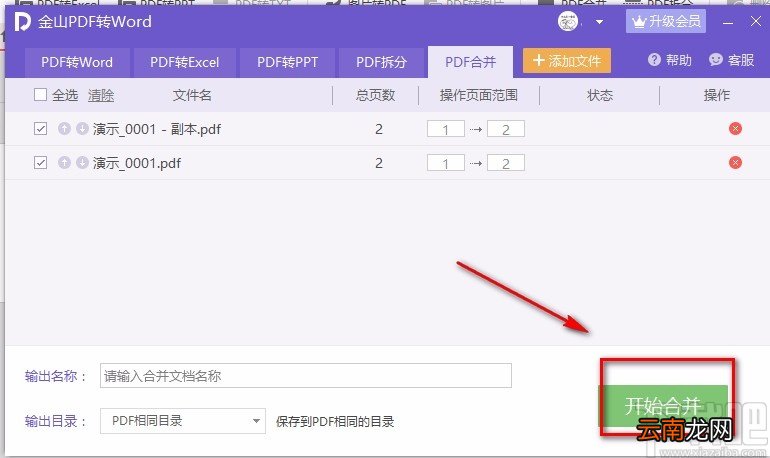
Task: Click end page field for 演示_0001 - 副本.pdf
Action: [506, 129]
